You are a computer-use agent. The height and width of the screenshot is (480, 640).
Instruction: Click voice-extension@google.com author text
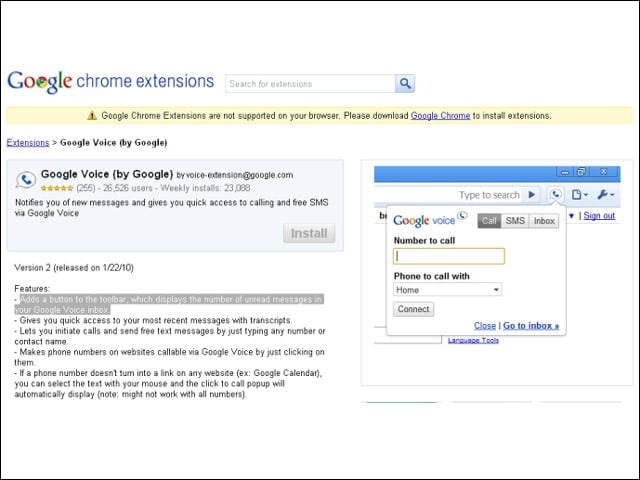[x=240, y=175]
